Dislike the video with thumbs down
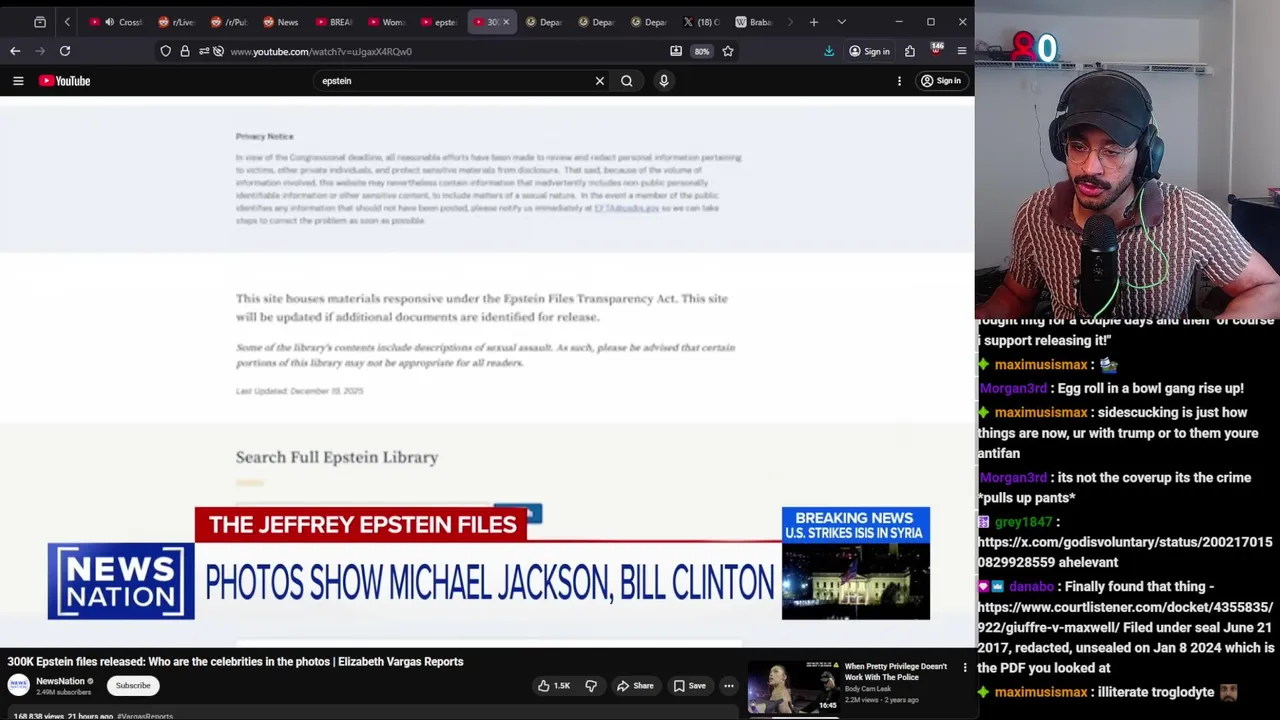 click(591, 686)
